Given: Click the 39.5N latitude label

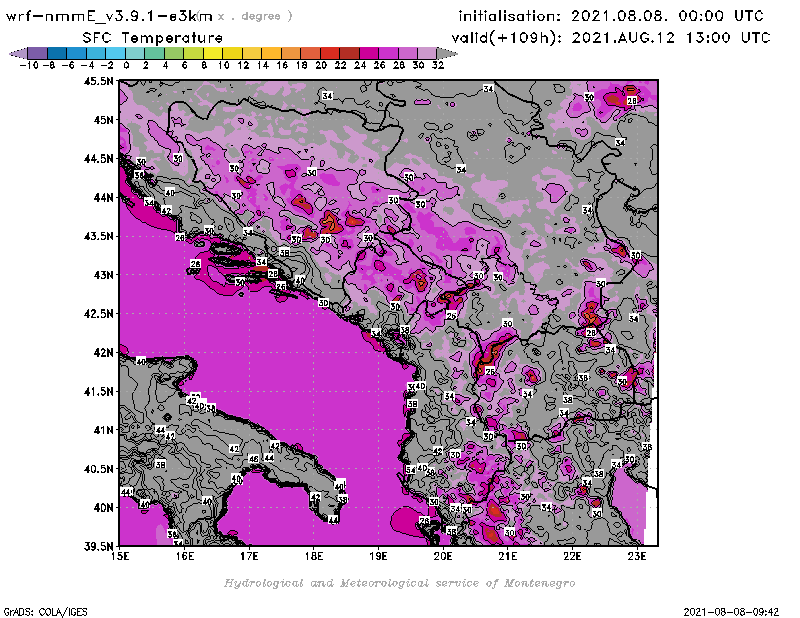Looking at the screenshot, I should [x=98, y=547].
